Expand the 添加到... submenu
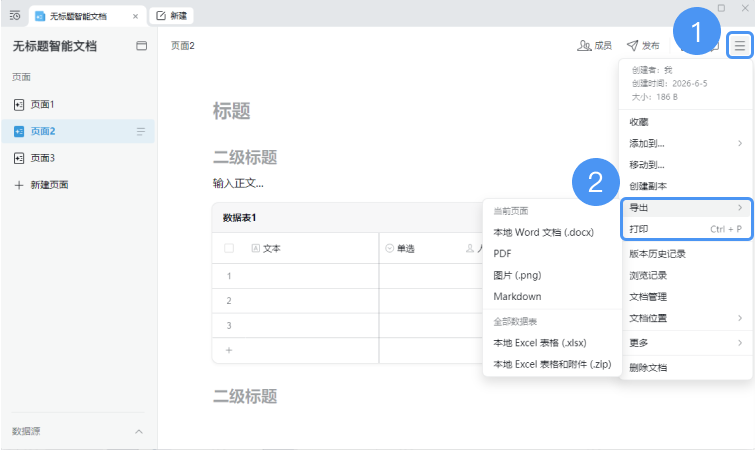The image size is (755, 450). coord(686,143)
